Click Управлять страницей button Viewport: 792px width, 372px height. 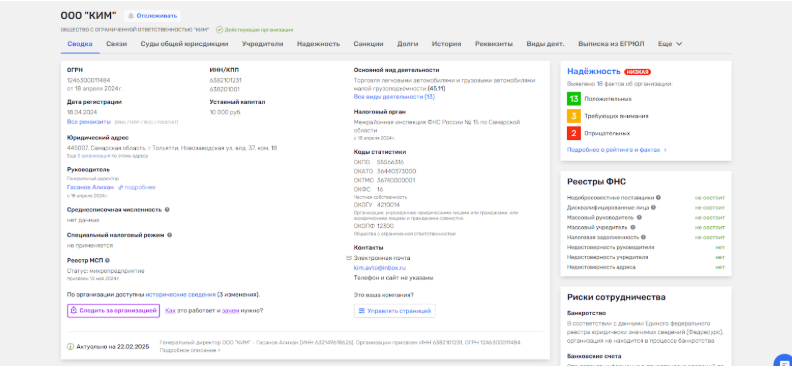(394, 311)
